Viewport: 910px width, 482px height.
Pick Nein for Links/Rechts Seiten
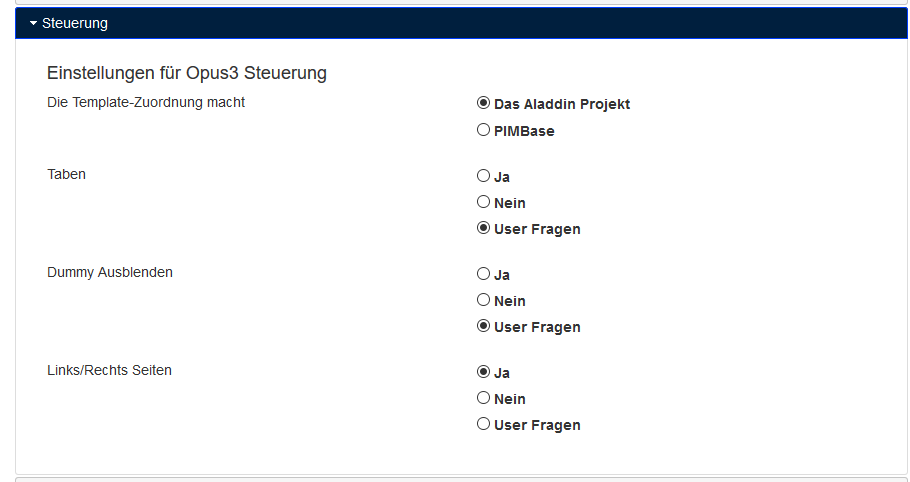(484, 398)
